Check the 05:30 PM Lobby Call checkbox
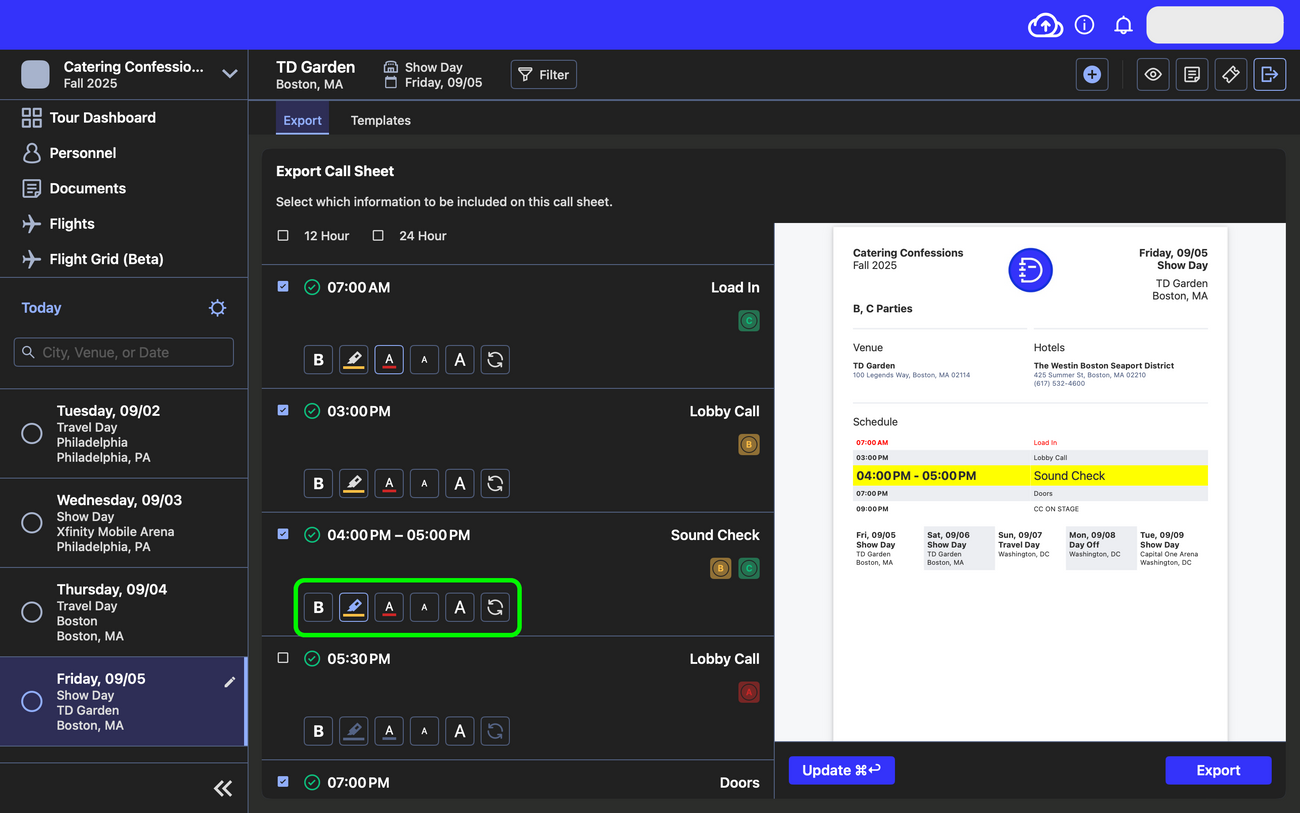This screenshot has width=1300, height=813. click(x=283, y=658)
